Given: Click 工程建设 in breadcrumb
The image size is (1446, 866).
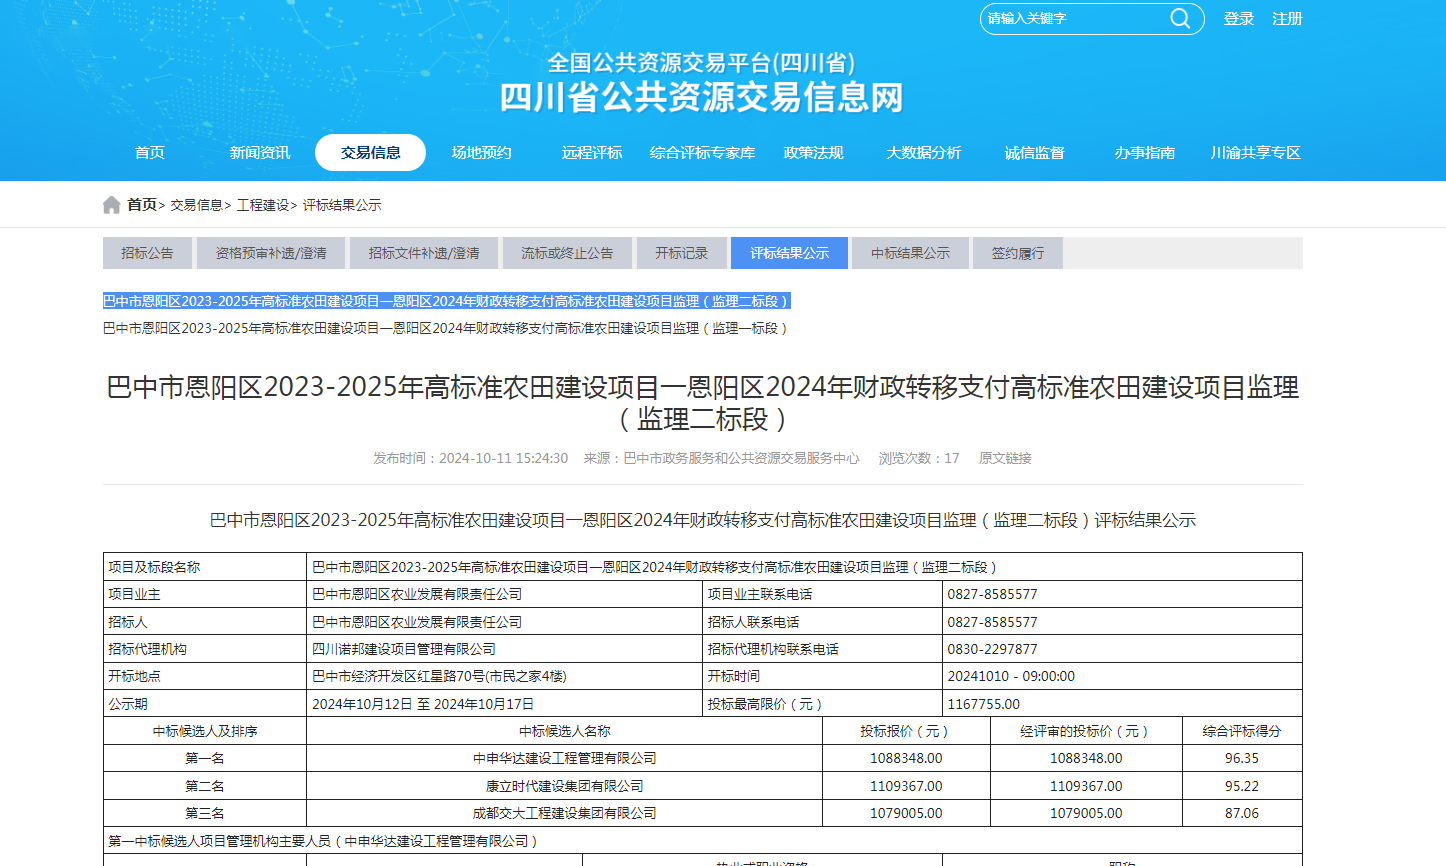Looking at the screenshot, I should [x=263, y=205].
